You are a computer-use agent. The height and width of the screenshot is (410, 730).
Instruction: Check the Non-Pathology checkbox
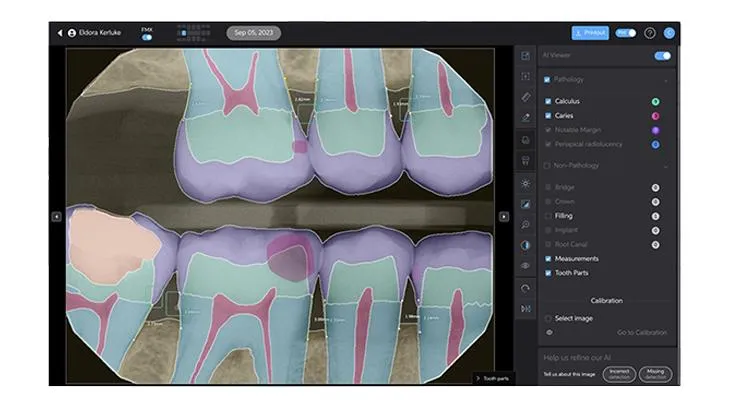pyautogui.click(x=547, y=165)
